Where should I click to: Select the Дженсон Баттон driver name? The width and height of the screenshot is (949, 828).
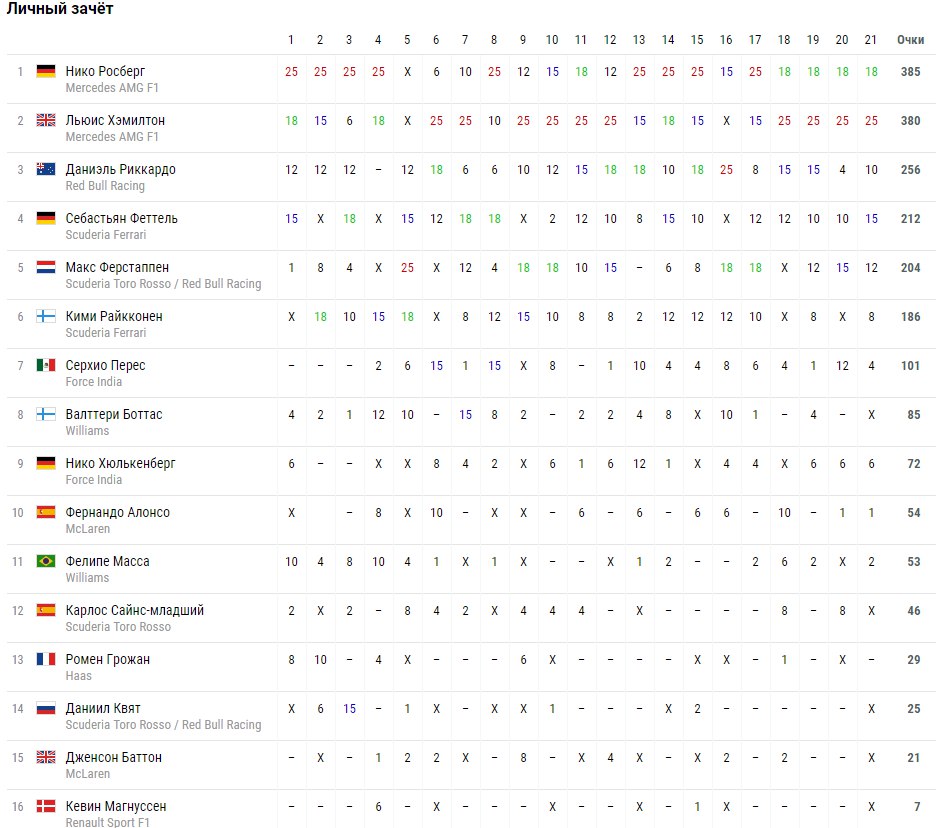click(113, 757)
